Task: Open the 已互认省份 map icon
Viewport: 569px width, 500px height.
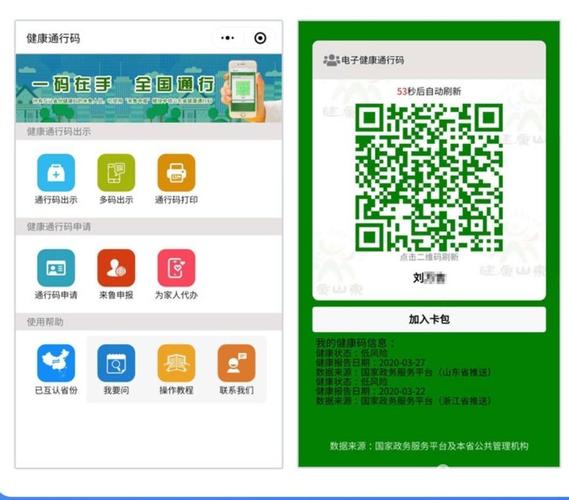Action: (x=56, y=363)
